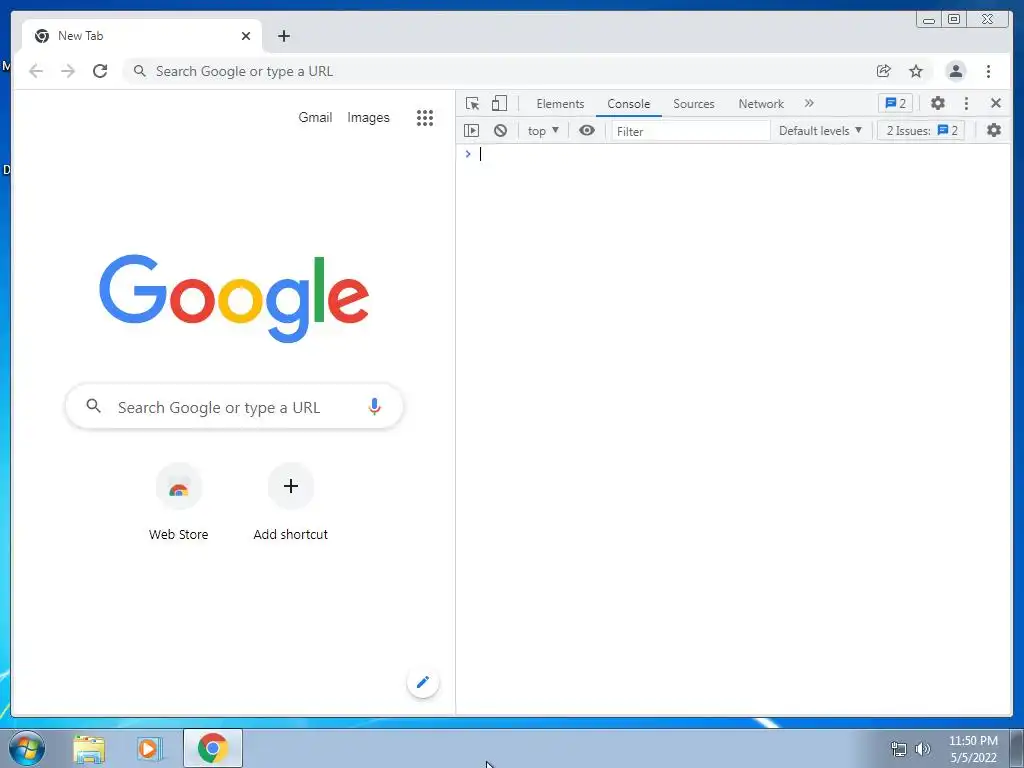1024x768 pixels.
Task: Focus the console Filter field
Action: pyautogui.click(x=690, y=131)
